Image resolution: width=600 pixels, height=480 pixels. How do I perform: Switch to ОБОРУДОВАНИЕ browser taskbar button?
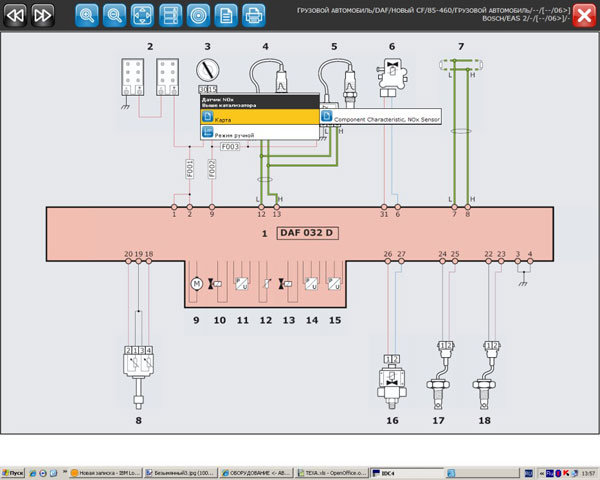[256, 473]
